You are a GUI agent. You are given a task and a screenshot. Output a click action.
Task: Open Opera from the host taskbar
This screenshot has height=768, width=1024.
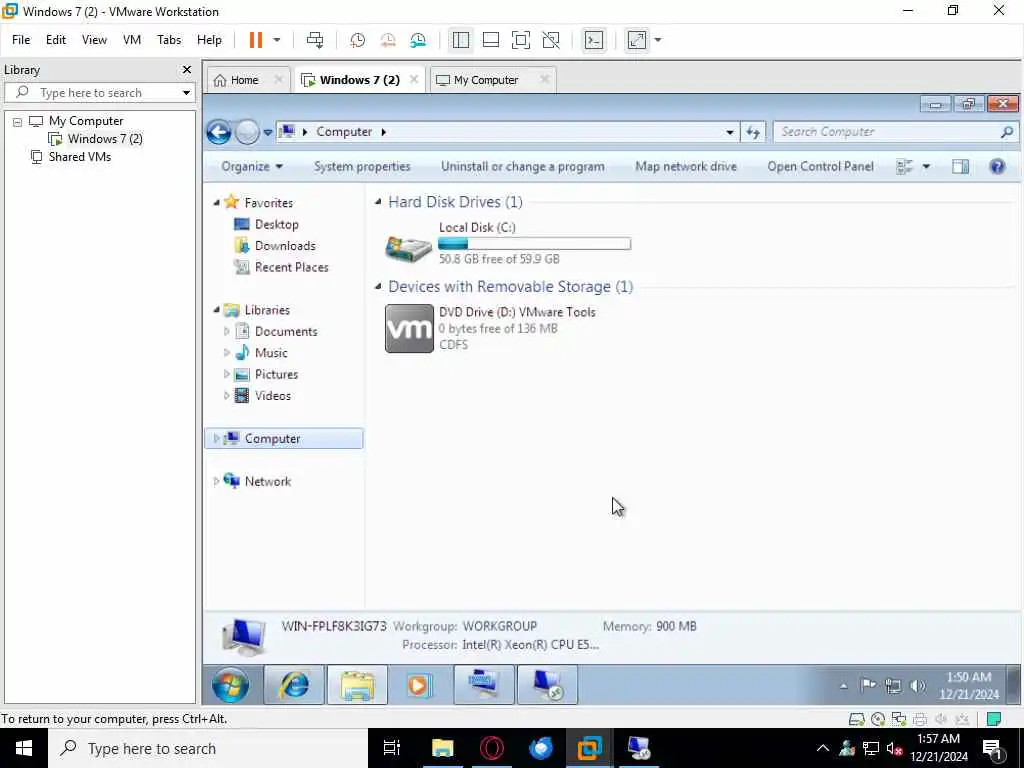pyautogui.click(x=492, y=748)
